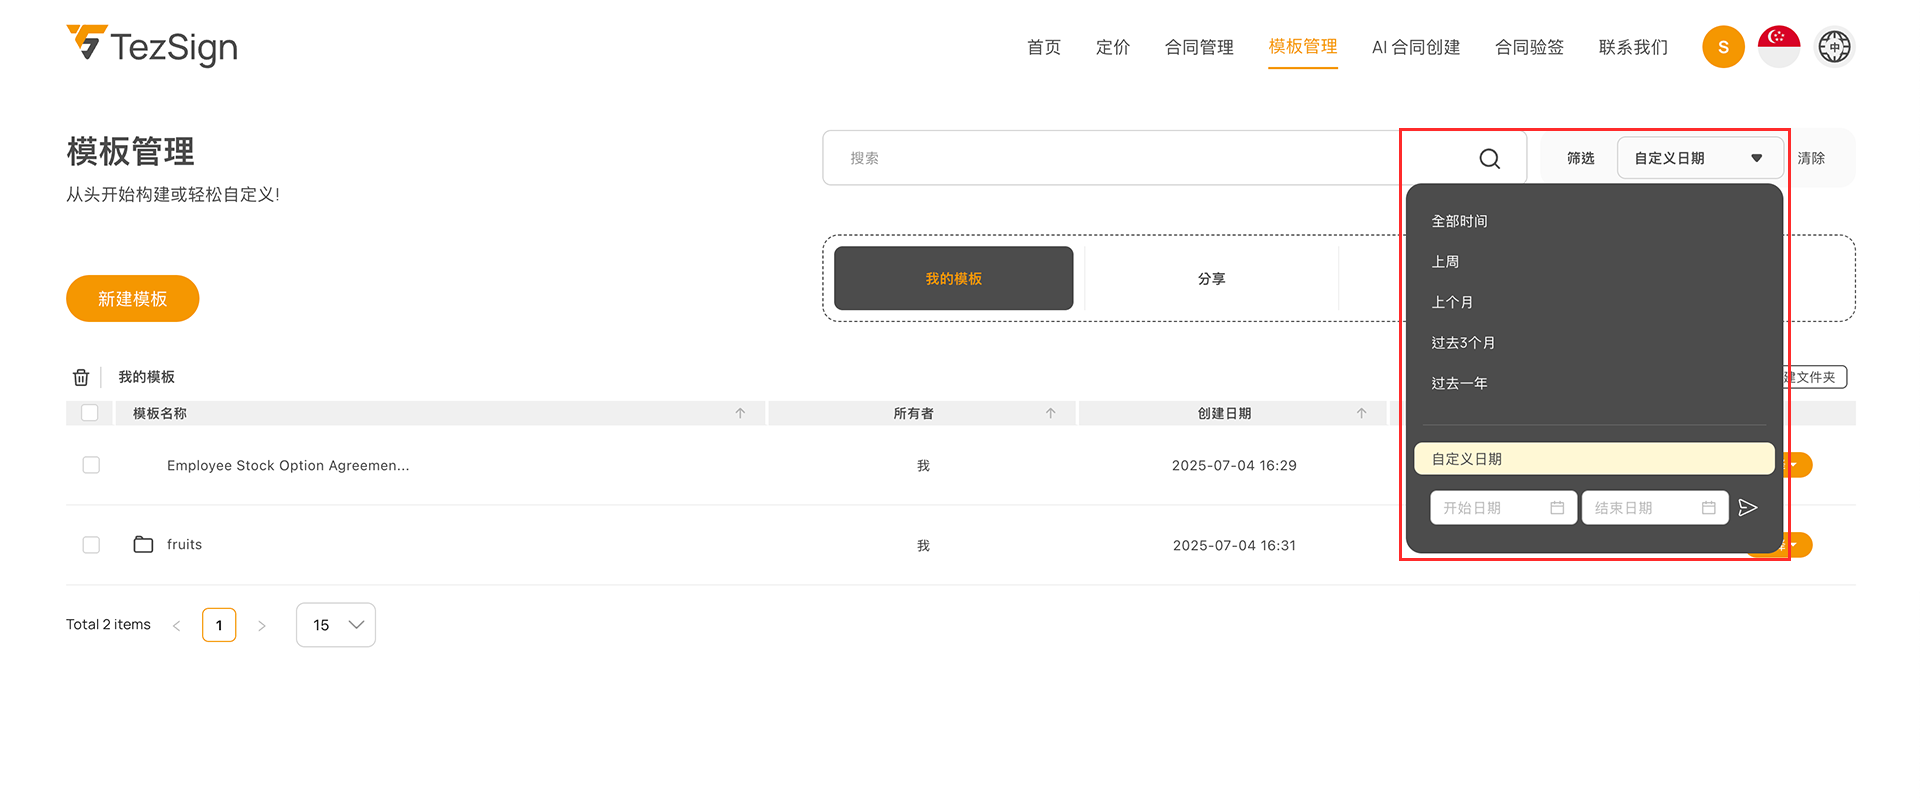Go to 合同管理 in navigation

pos(1198,47)
